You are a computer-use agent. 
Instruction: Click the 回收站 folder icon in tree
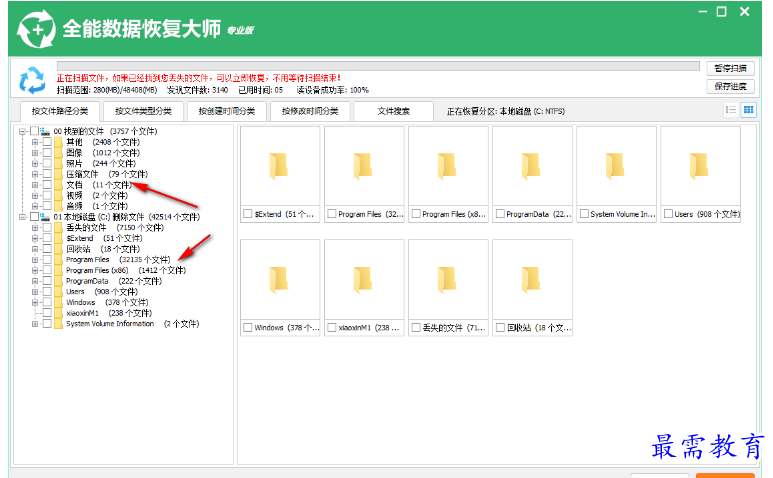click(59, 249)
